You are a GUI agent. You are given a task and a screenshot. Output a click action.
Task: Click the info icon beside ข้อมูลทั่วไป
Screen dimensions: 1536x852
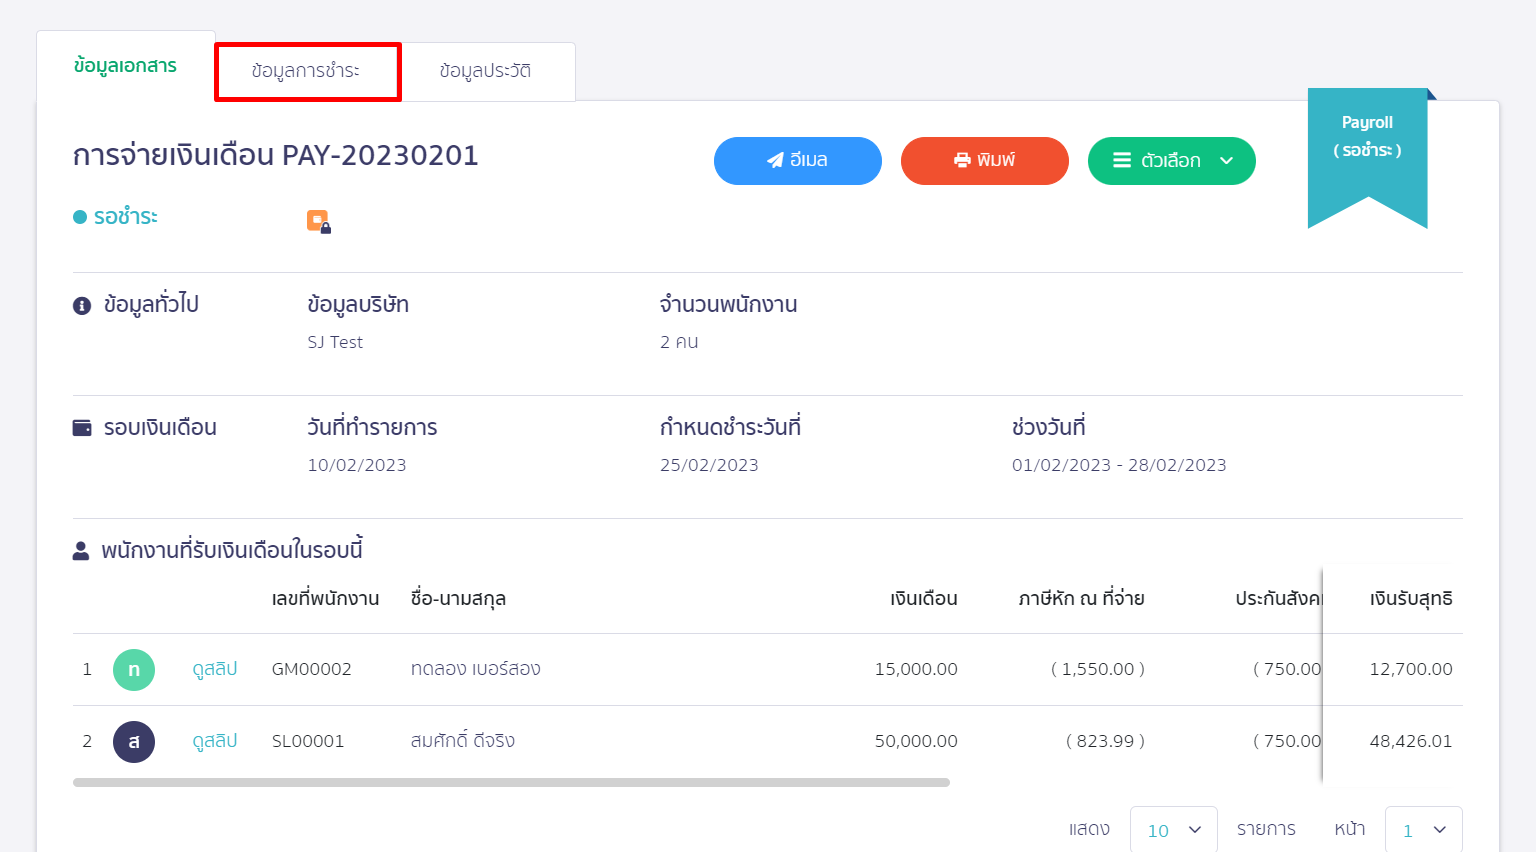84,304
